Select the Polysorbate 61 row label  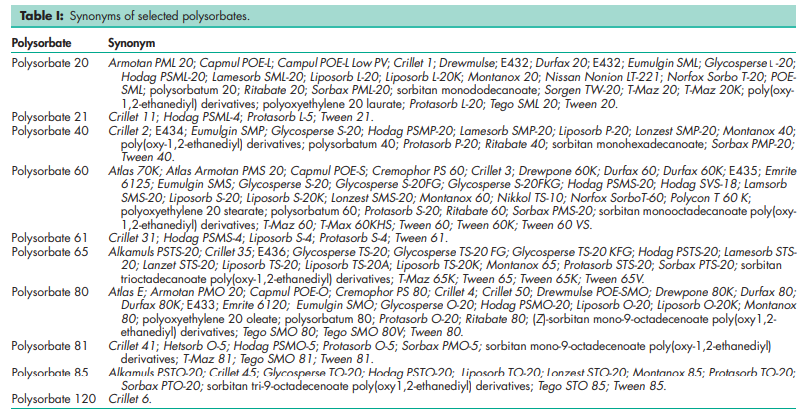coord(47,268)
